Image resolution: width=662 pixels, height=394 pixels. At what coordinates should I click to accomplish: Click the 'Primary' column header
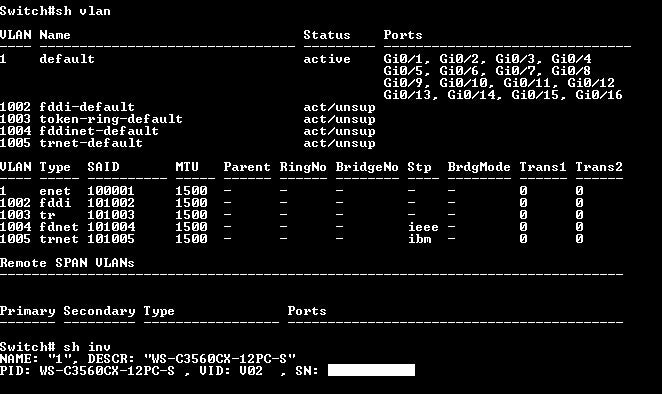(x=27, y=311)
